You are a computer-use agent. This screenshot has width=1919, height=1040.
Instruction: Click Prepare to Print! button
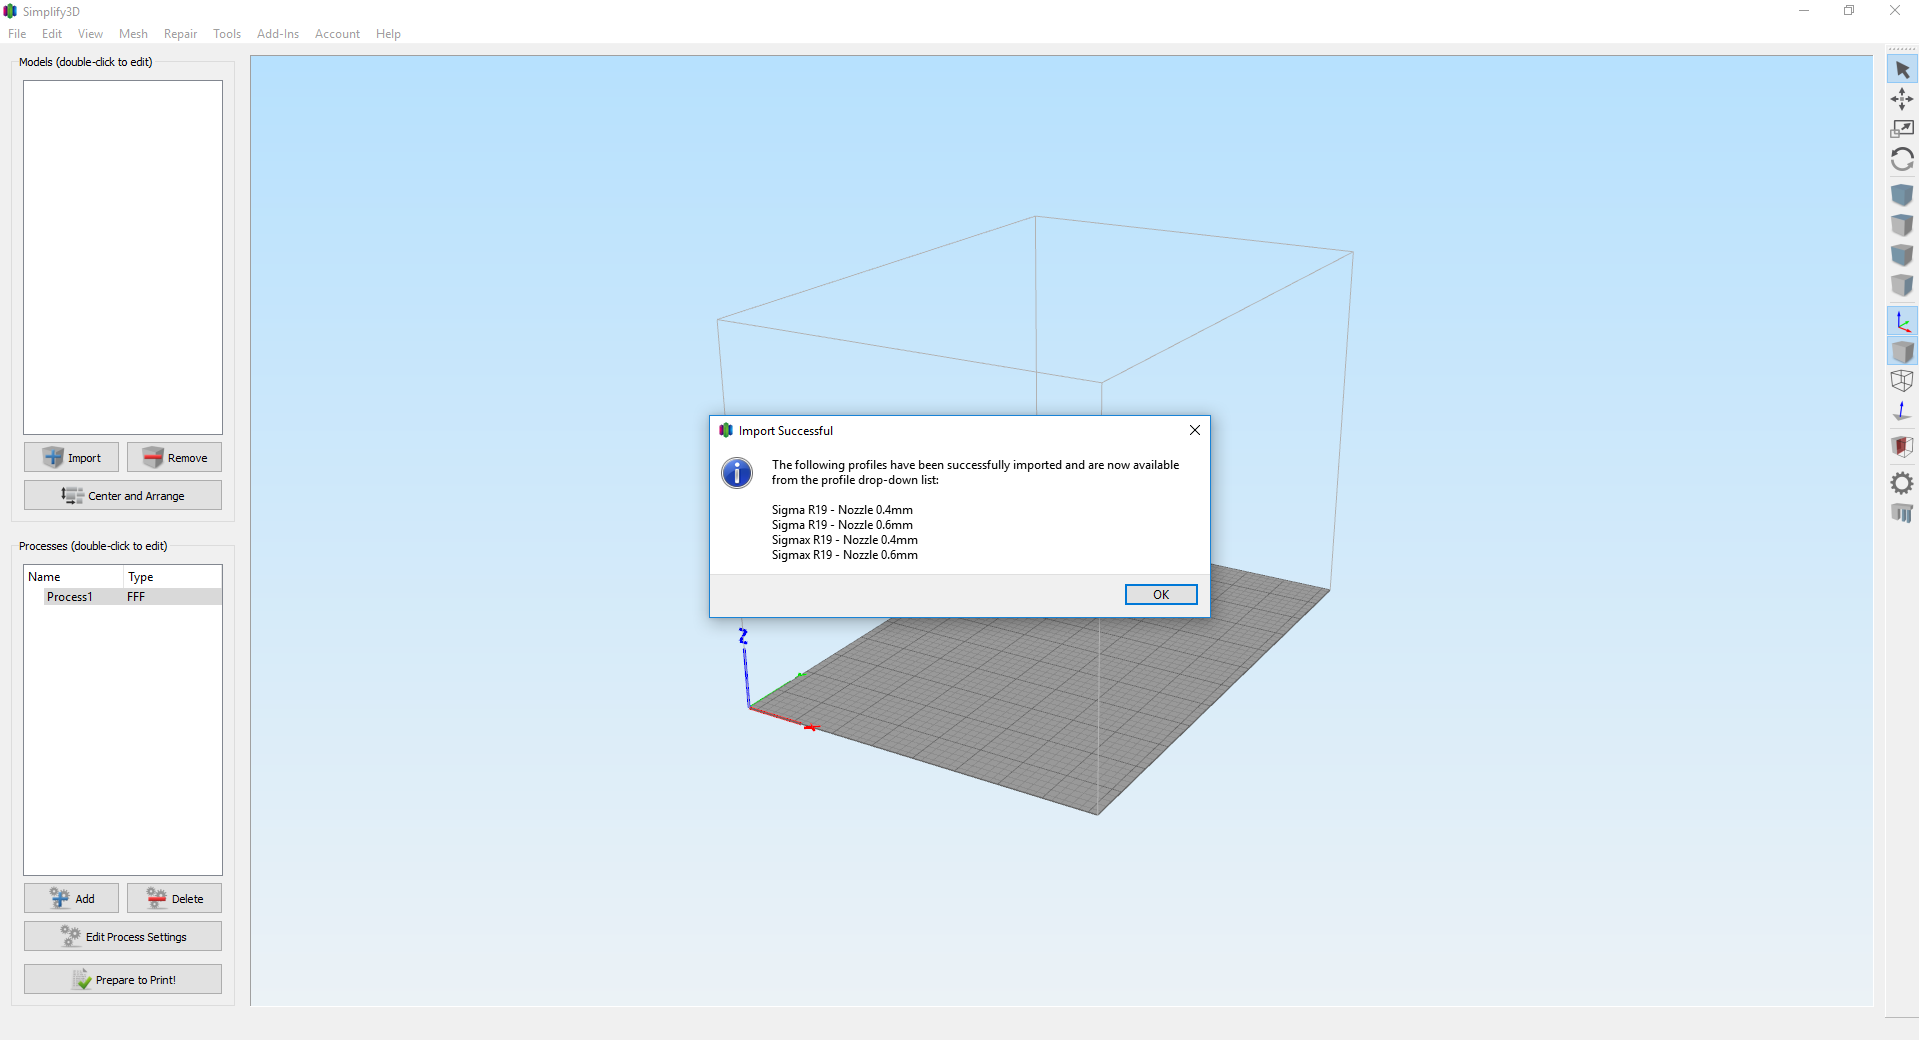point(123,980)
